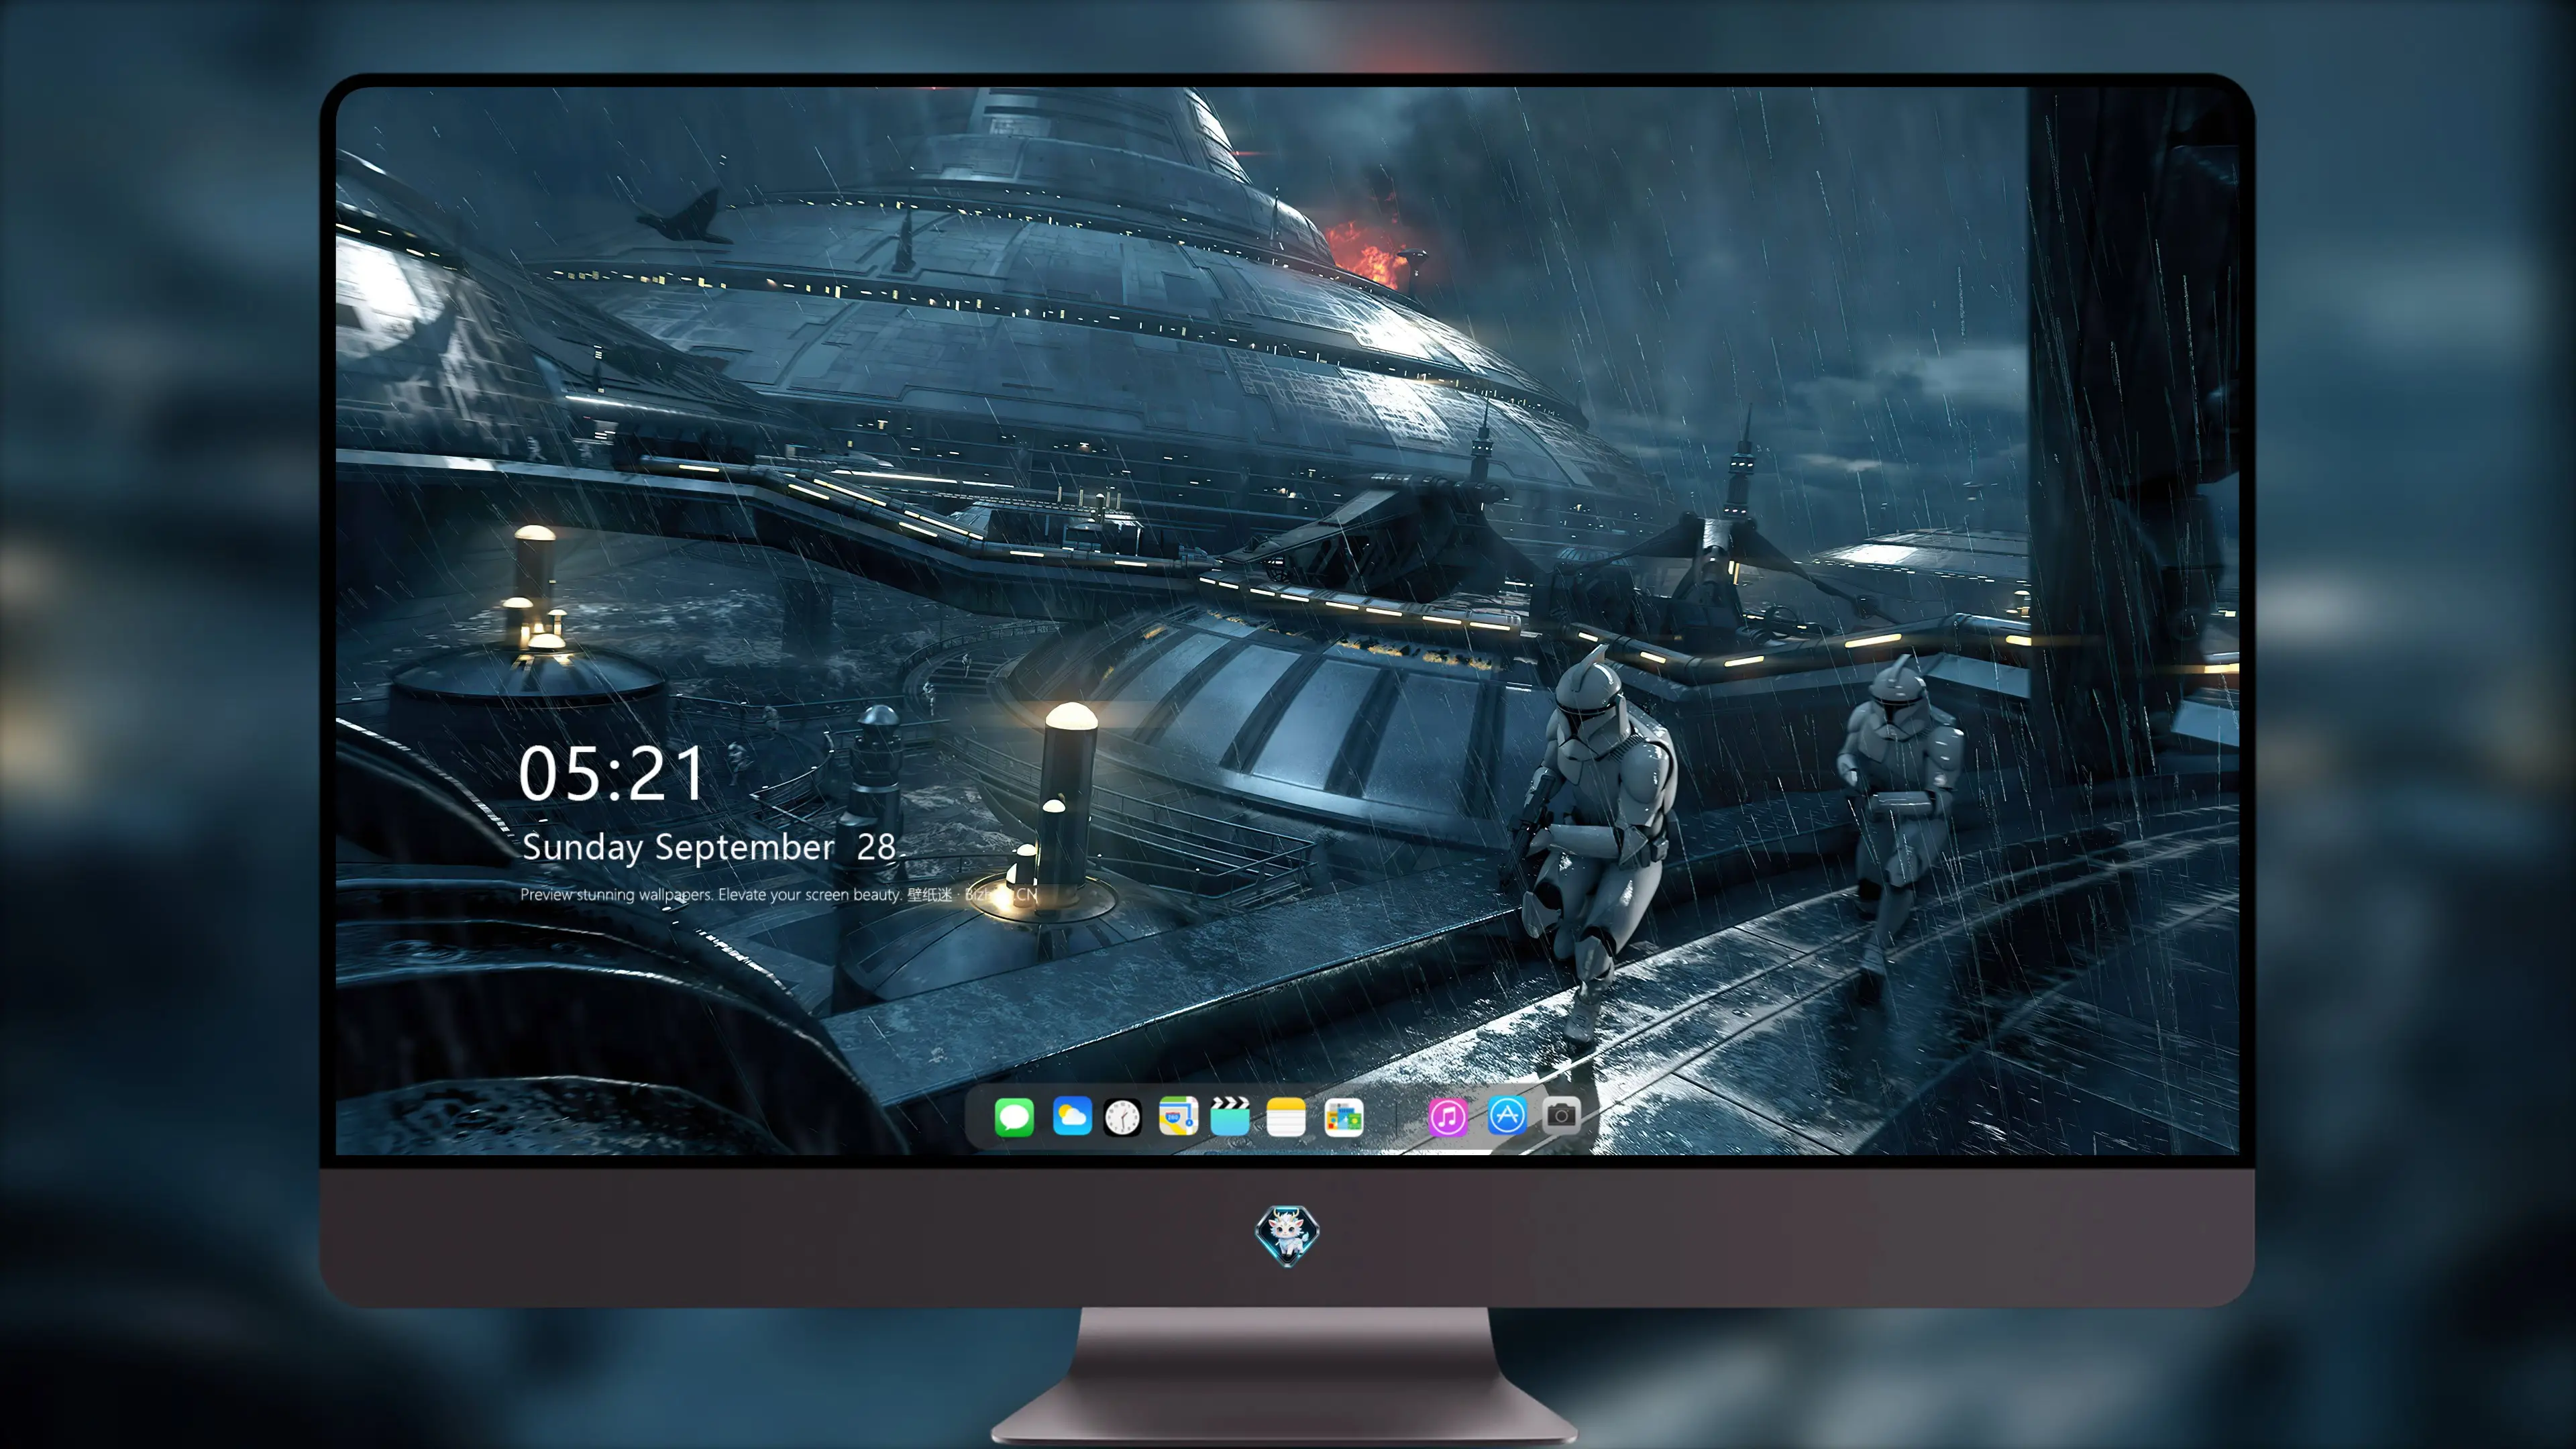
Task: Click the 05:21 clock display
Action: pyautogui.click(x=612, y=774)
